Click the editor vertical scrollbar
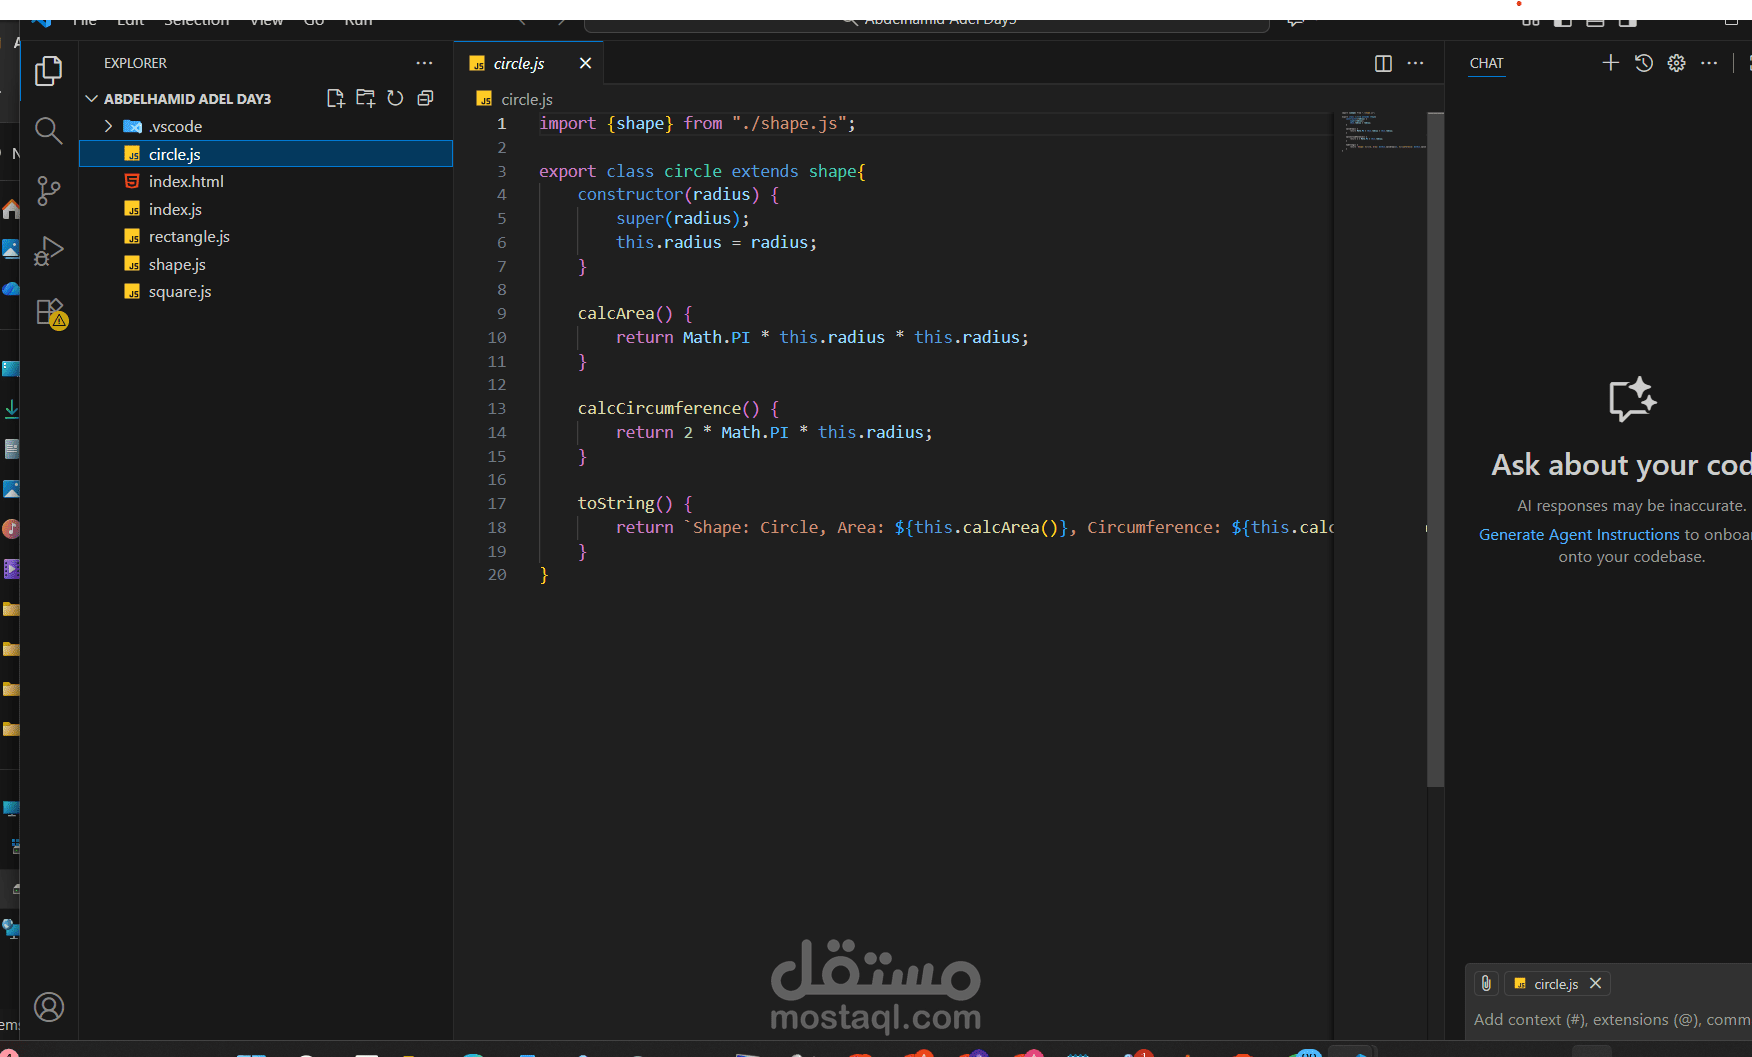 pyautogui.click(x=1435, y=450)
